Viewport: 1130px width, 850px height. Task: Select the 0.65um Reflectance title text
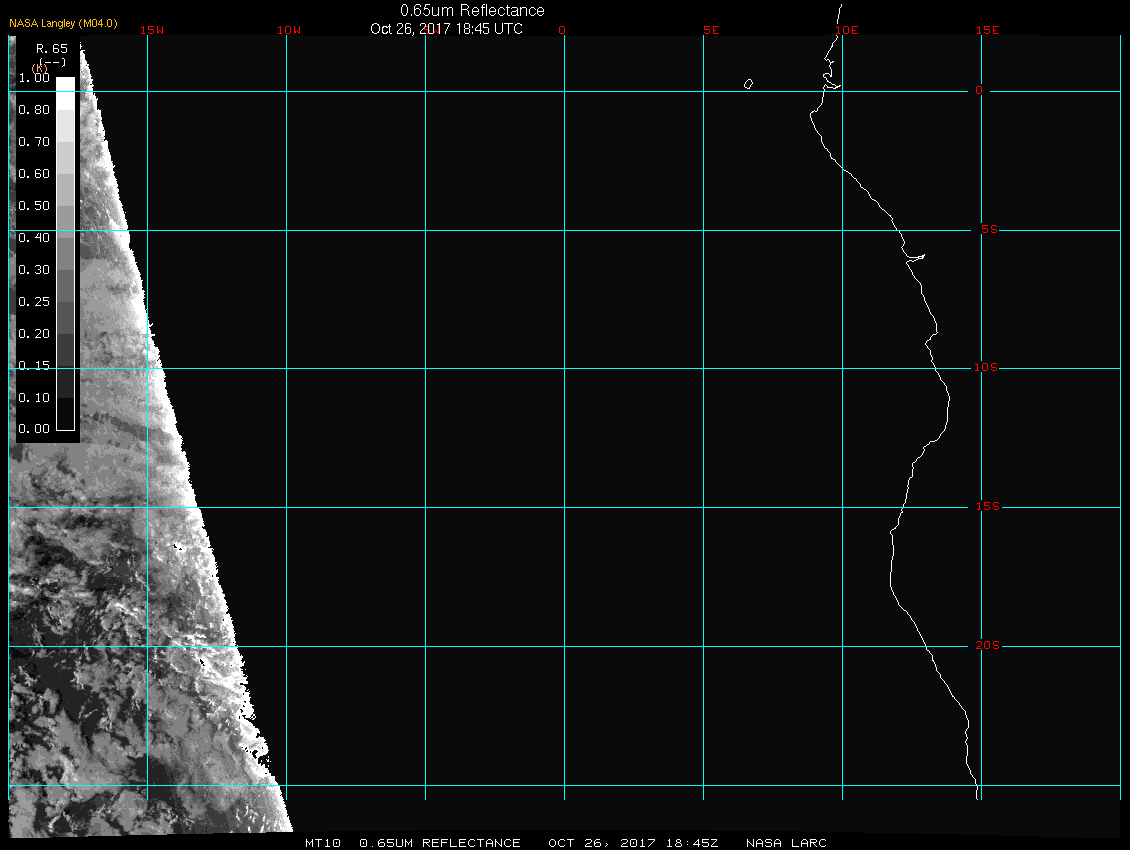point(472,10)
